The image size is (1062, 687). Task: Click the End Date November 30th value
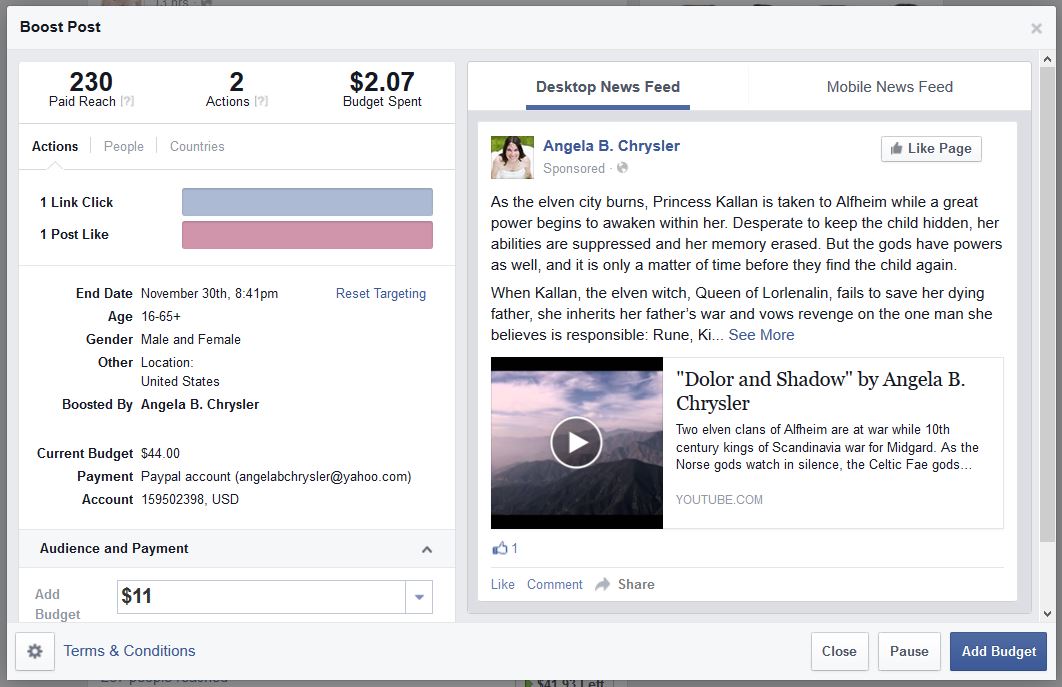pos(209,293)
